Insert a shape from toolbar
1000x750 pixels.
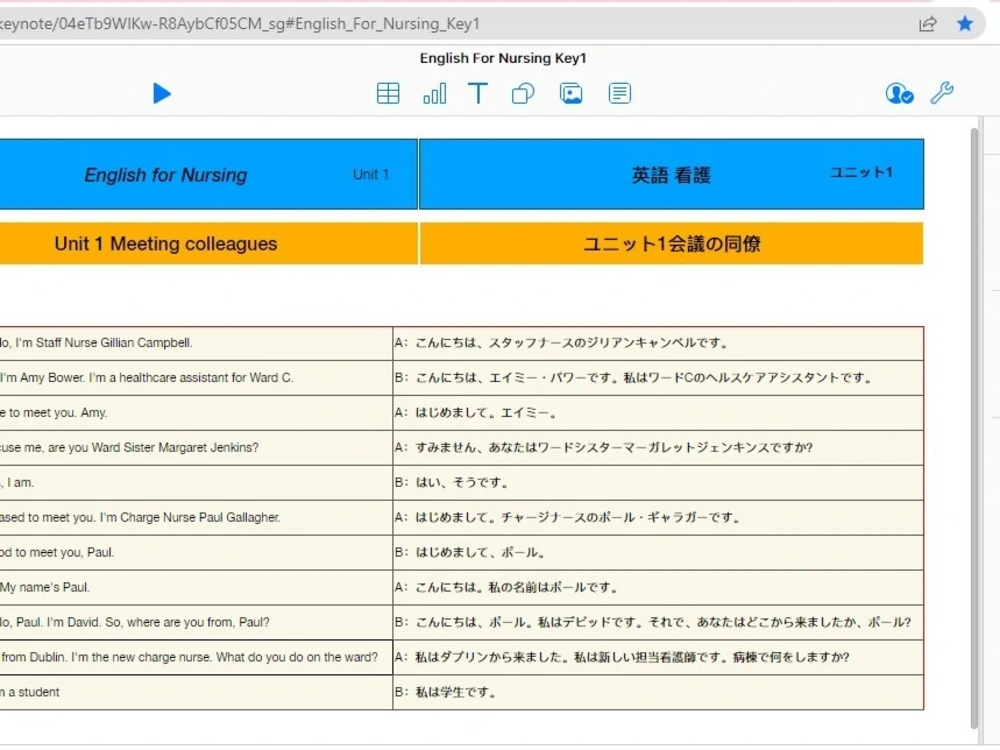tap(523, 94)
